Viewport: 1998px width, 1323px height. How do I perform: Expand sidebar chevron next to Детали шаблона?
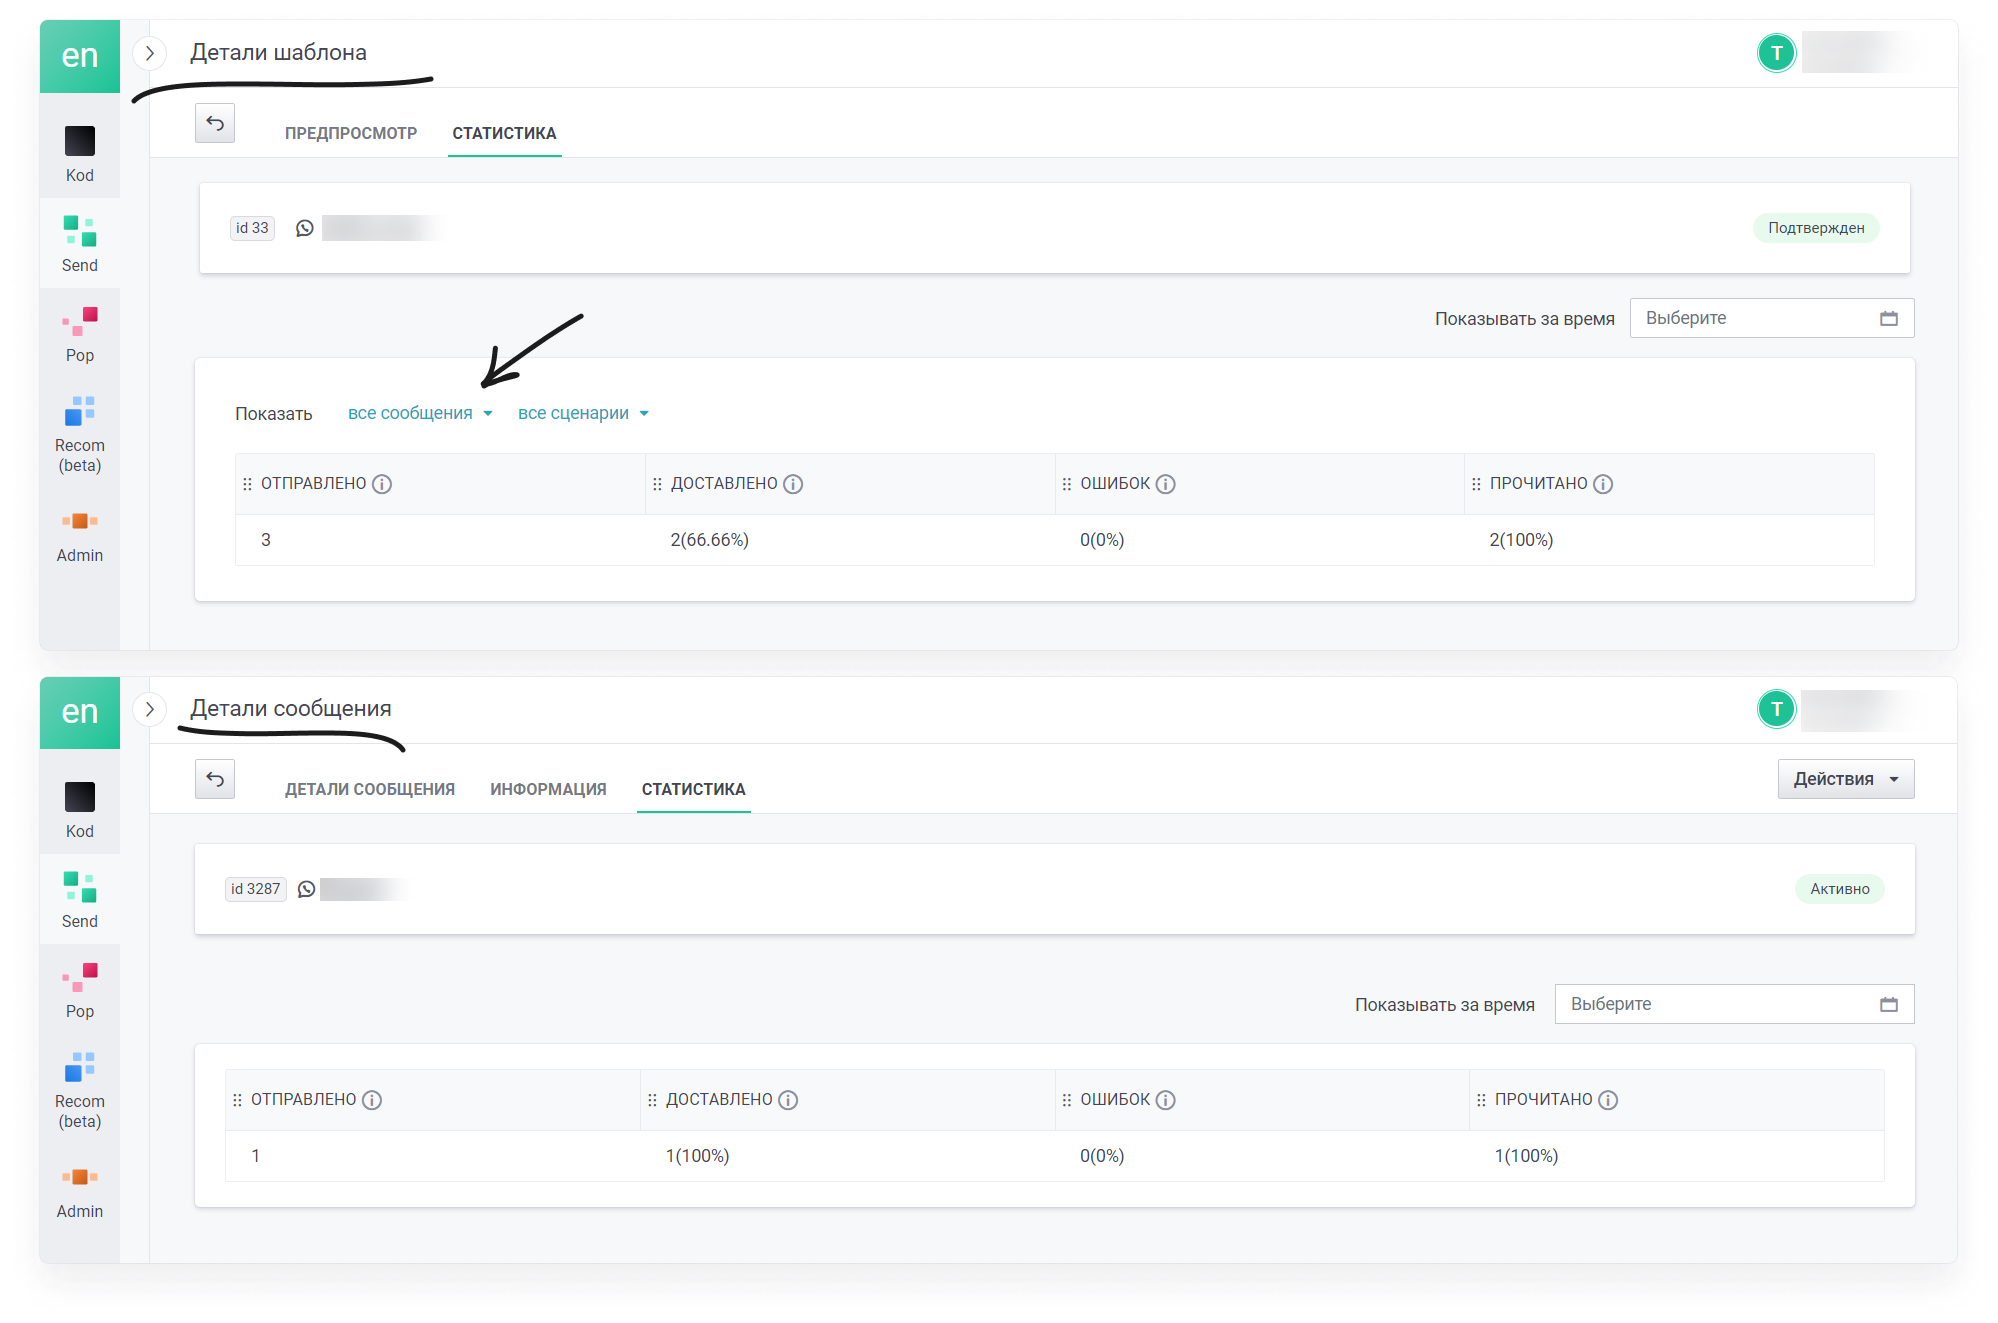pyautogui.click(x=150, y=53)
